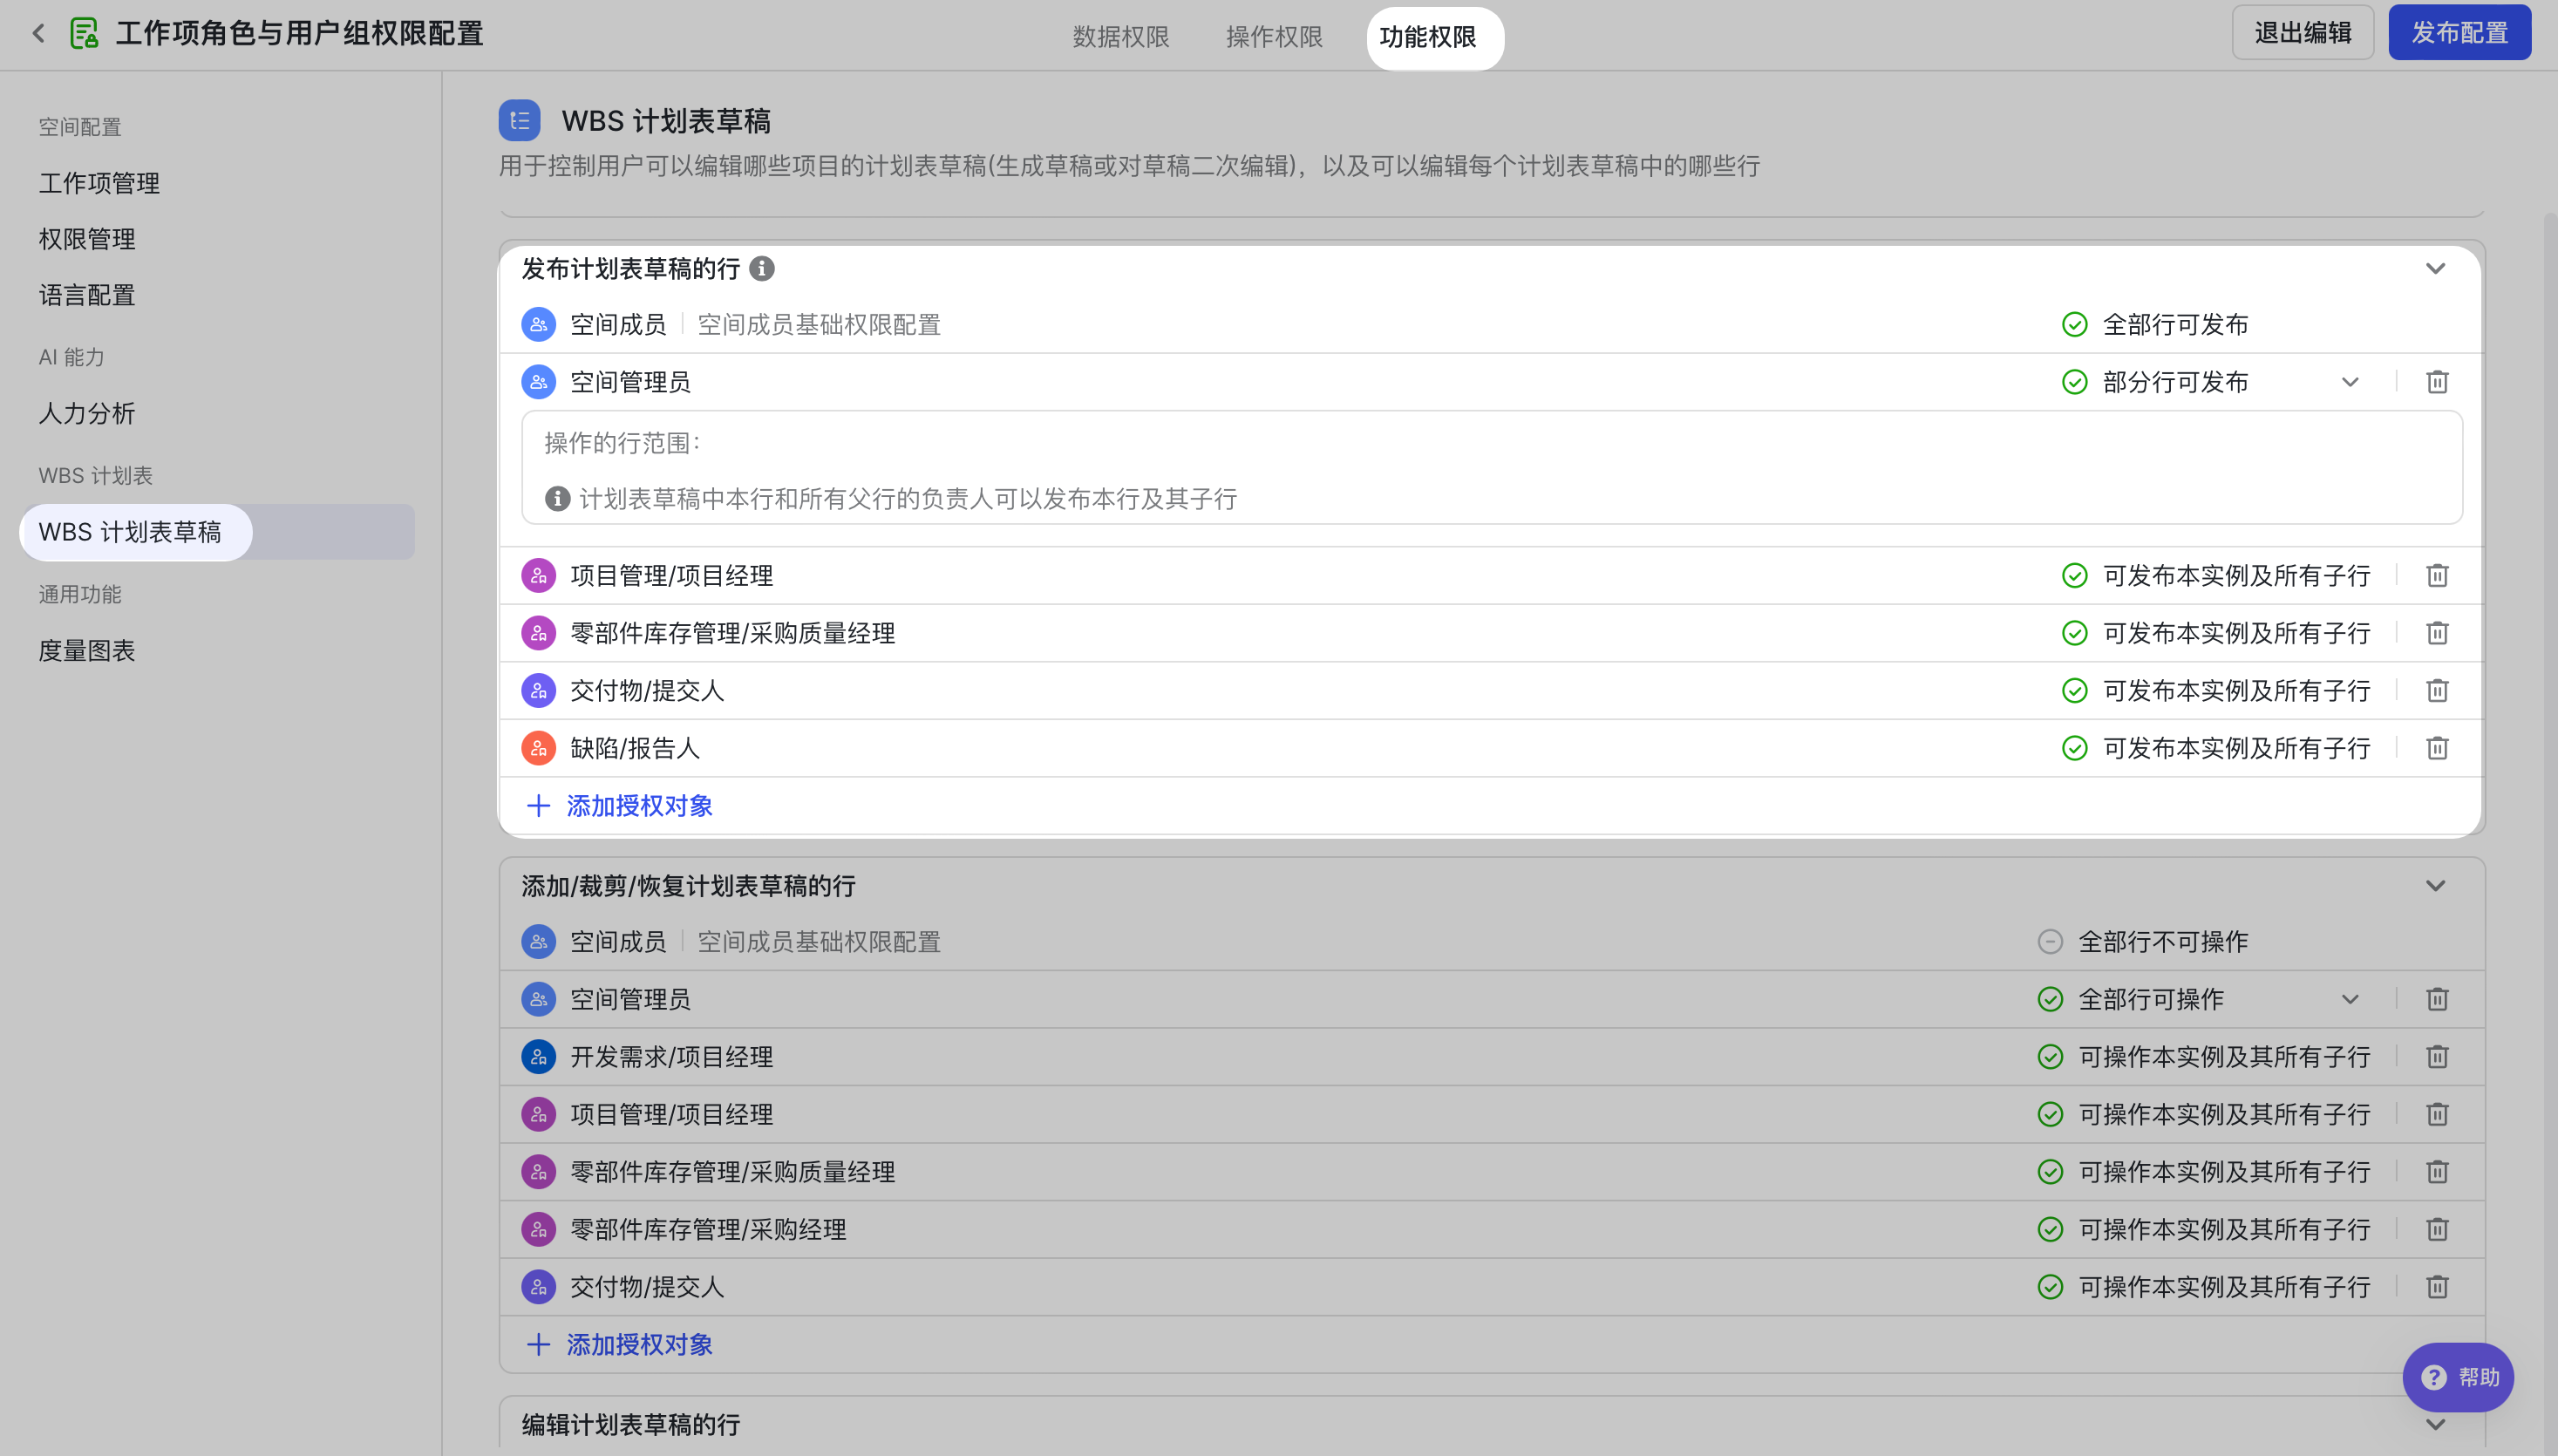
Task: Open the 帮助 floating button
Action: (x=2458, y=1377)
